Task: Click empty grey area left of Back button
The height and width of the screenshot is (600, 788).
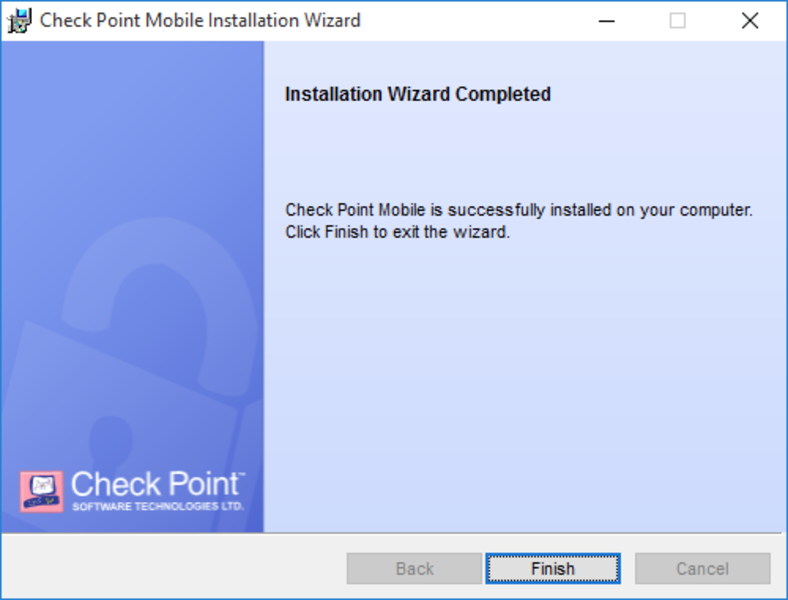Action: coord(173,568)
